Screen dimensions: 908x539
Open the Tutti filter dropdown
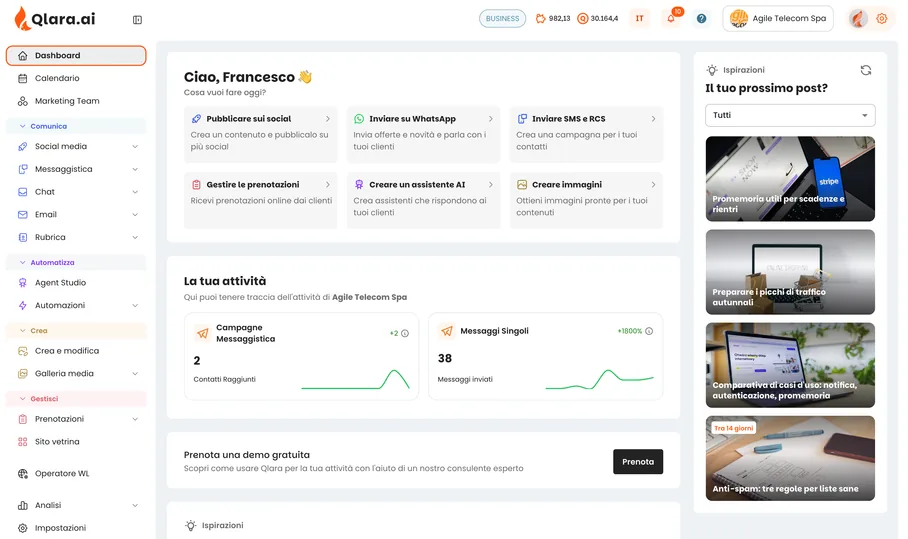tap(790, 115)
